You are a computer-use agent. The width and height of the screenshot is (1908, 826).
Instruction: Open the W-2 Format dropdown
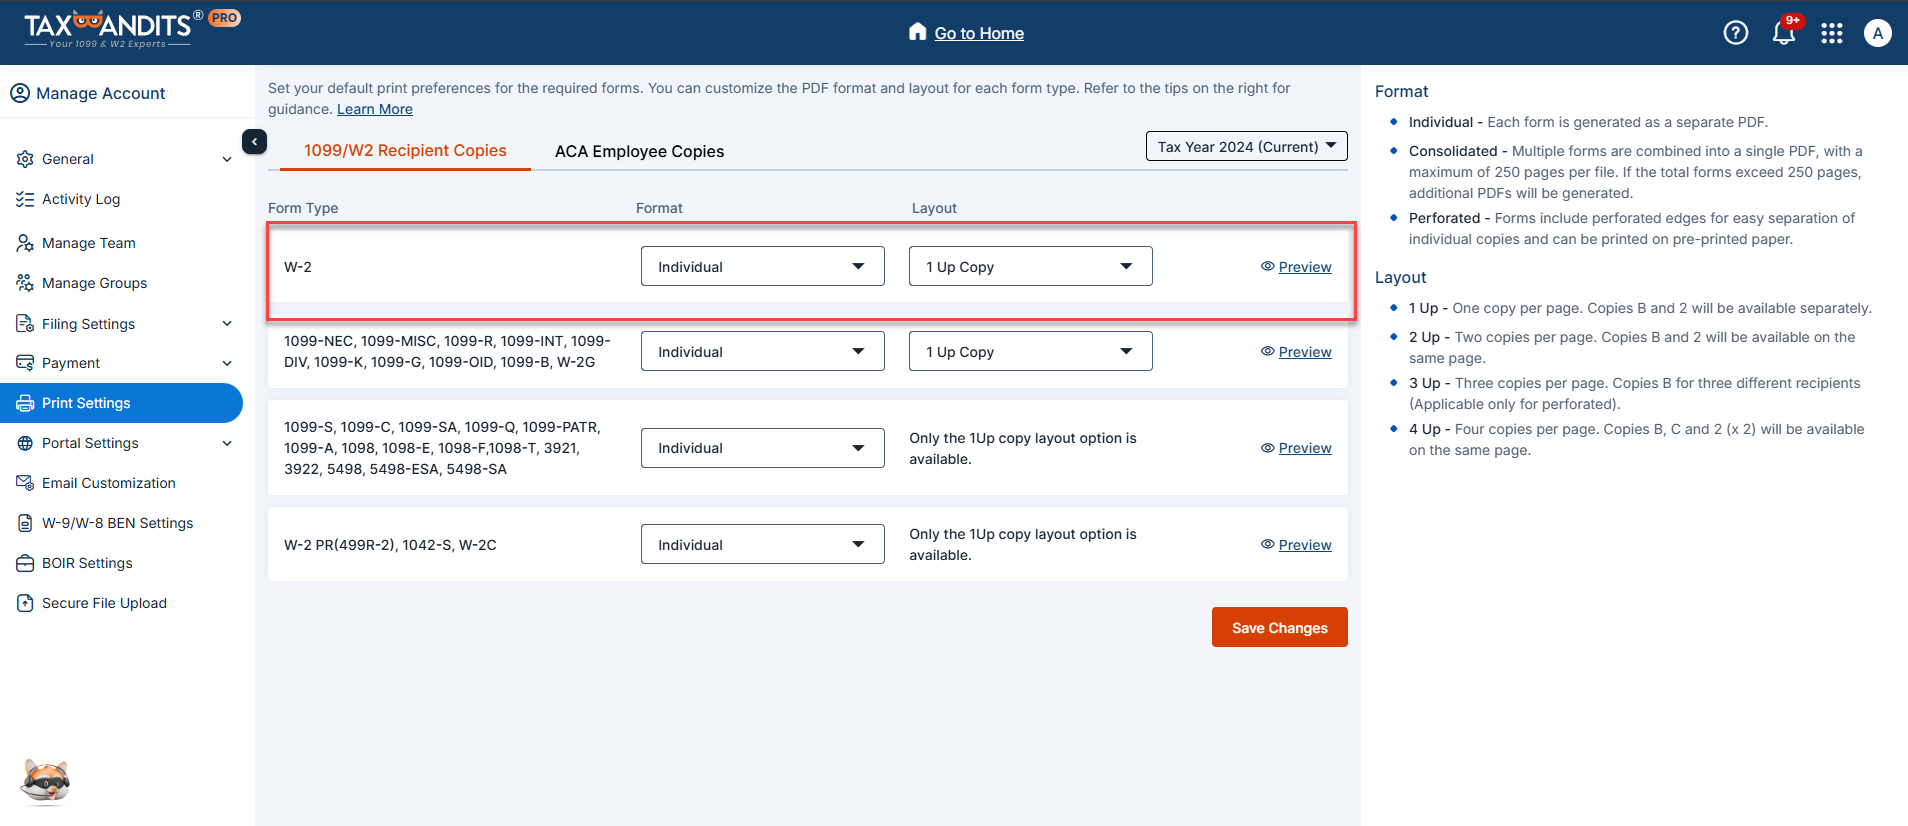tap(762, 266)
